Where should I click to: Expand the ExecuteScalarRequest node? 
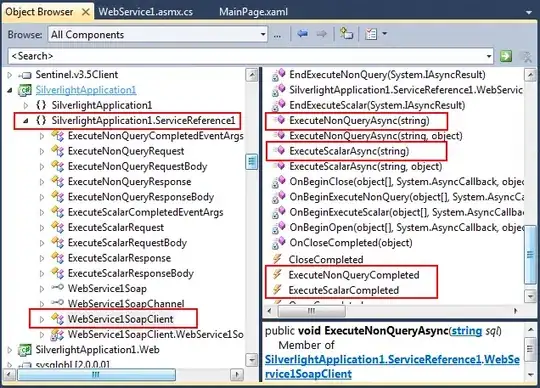pyautogui.click(x=42, y=228)
